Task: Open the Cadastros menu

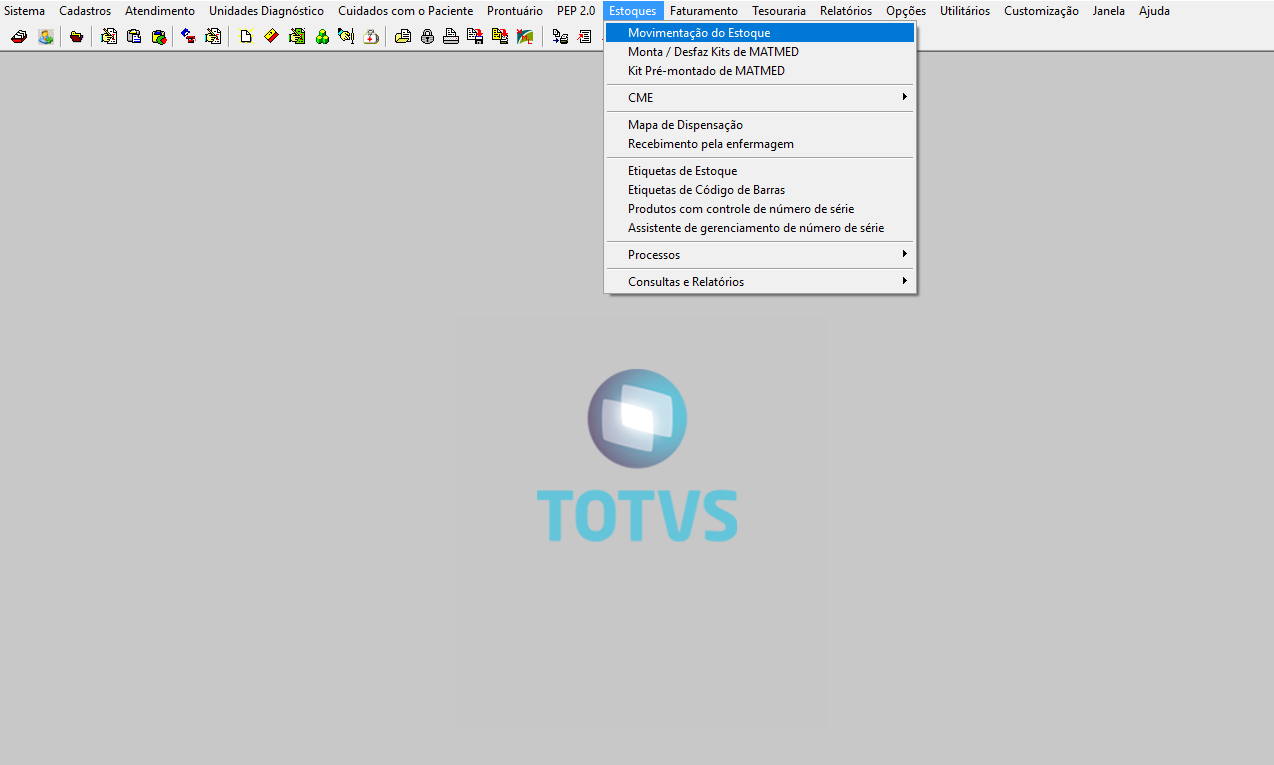Action: [85, 11]
